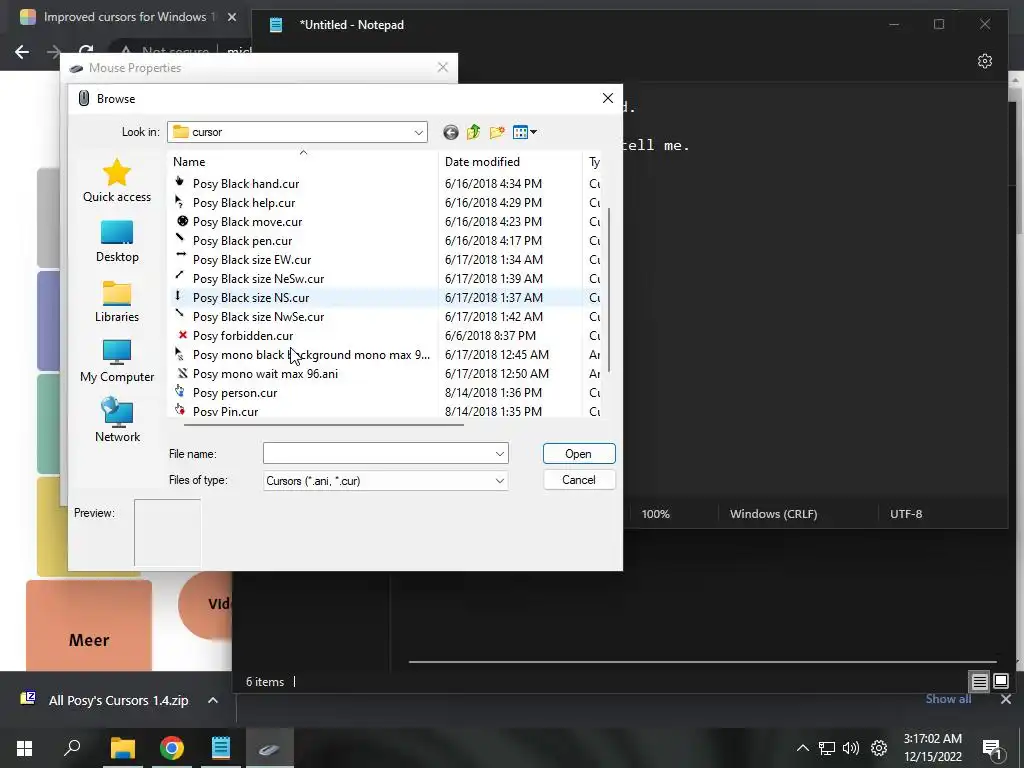Select Posy Black size NeSw.cur file
1024x768 pixels.
coord(258,279)
